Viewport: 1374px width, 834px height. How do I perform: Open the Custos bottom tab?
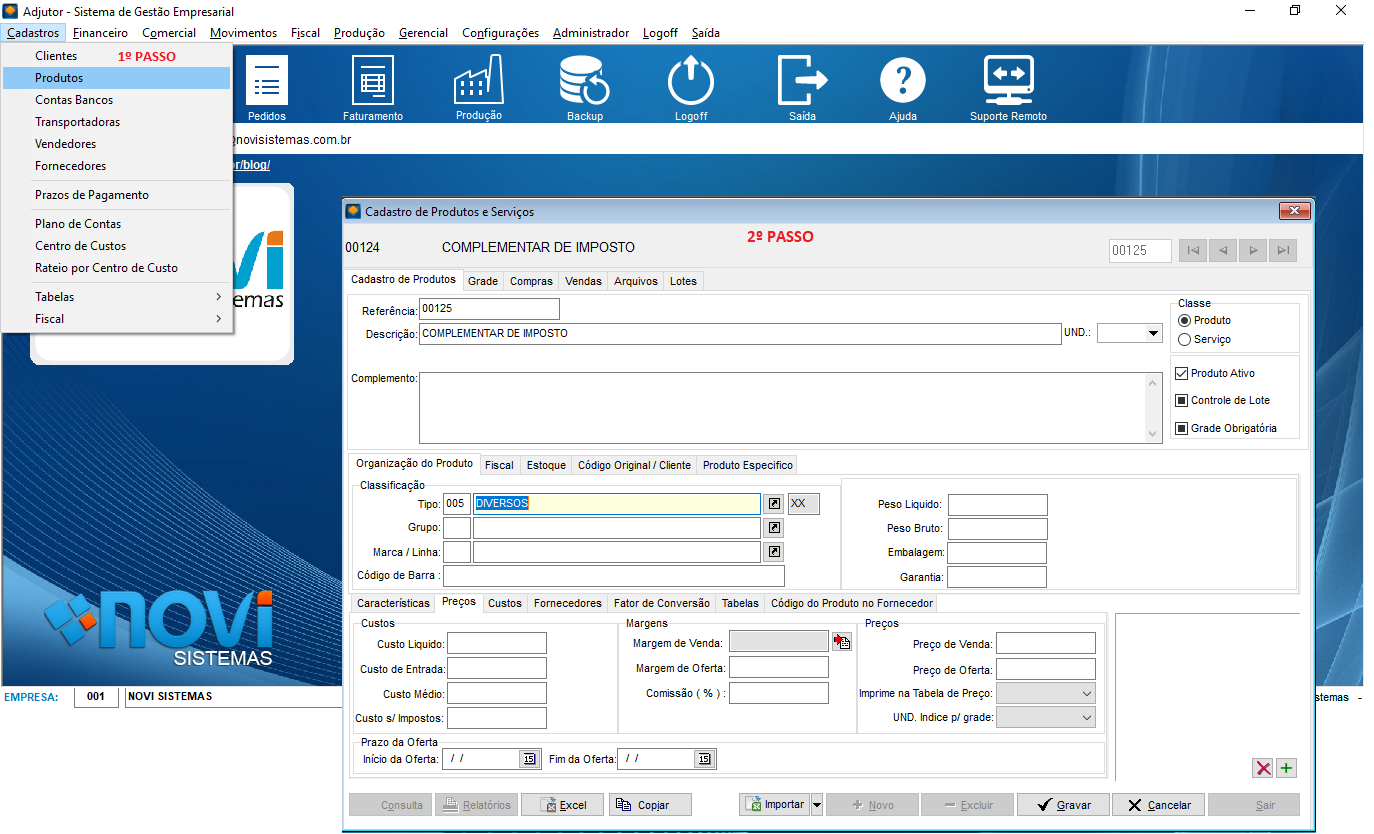pos(505,603)
